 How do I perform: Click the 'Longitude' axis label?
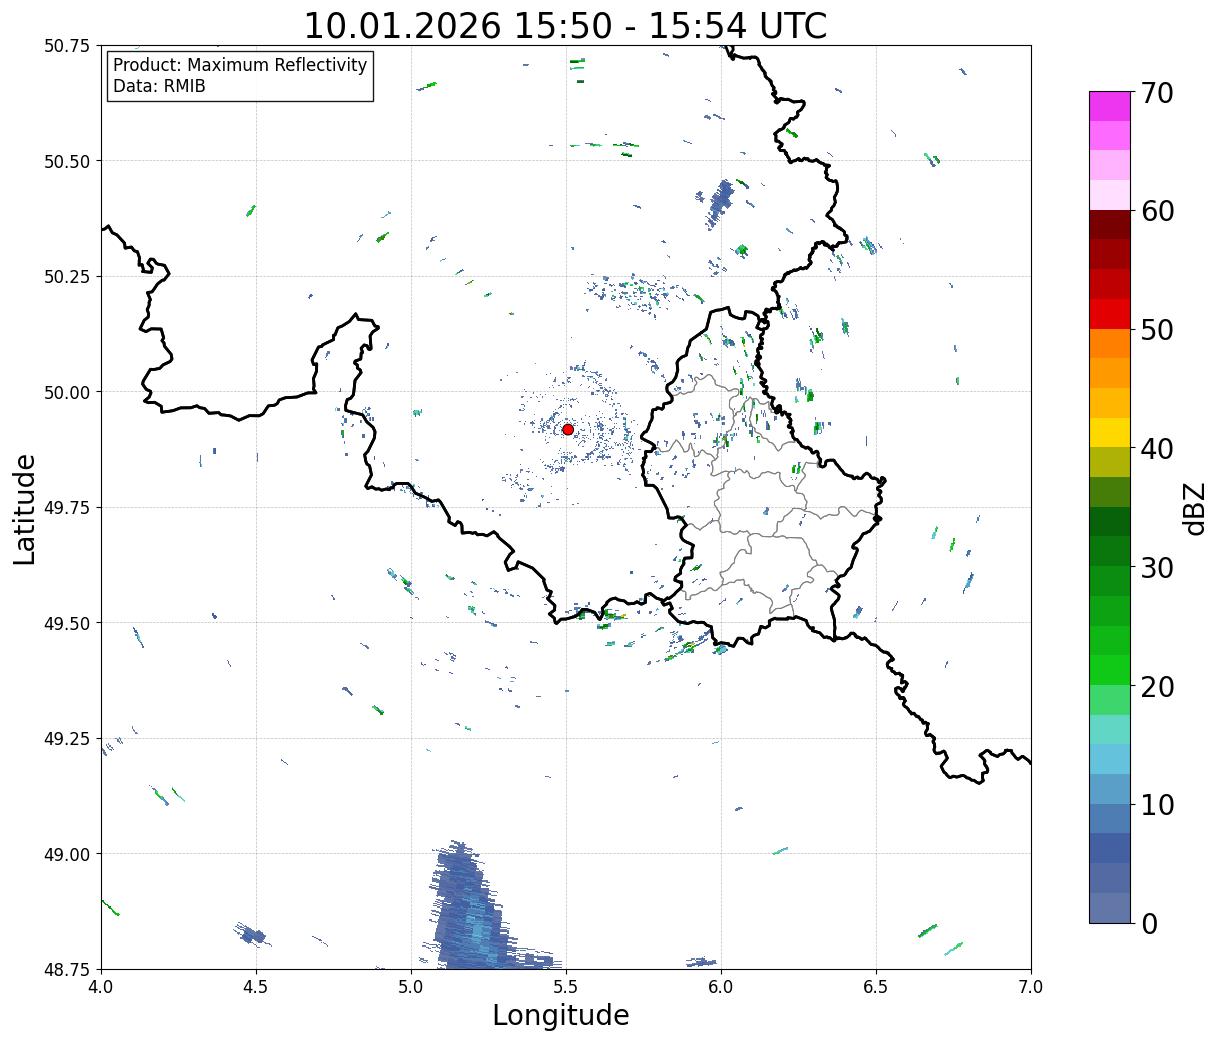[x=561, y=1015]
